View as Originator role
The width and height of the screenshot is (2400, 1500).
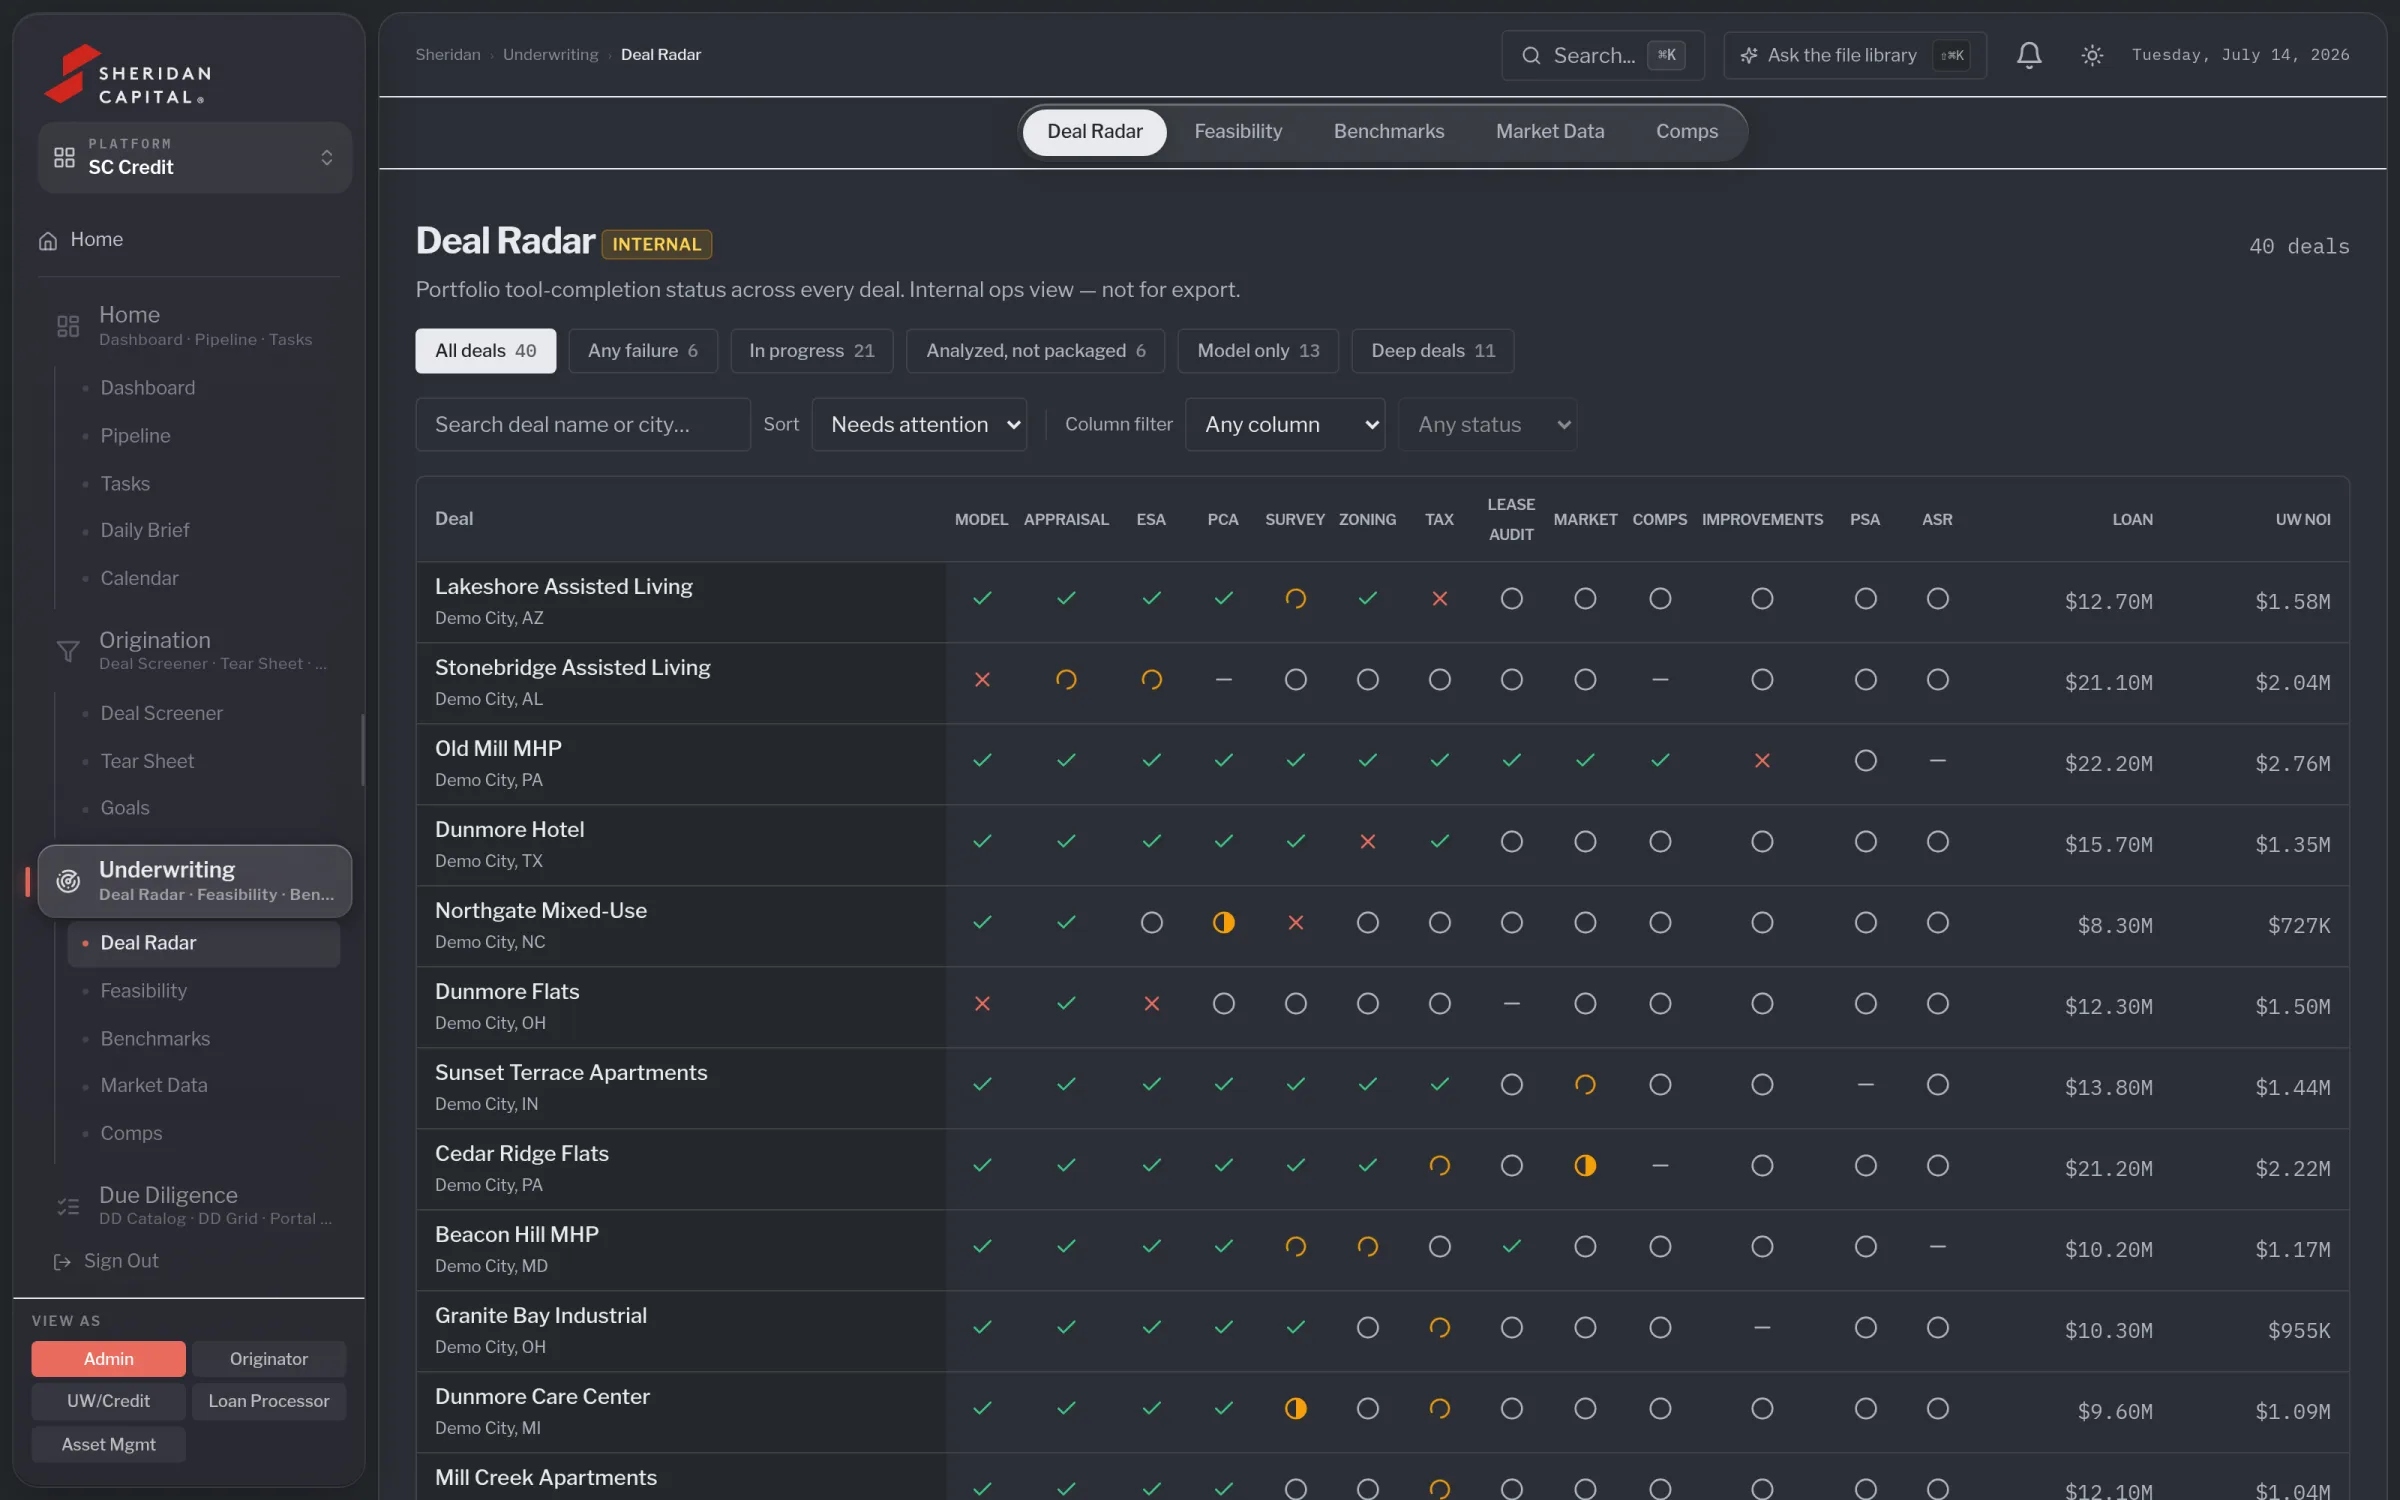point(269,1360)
